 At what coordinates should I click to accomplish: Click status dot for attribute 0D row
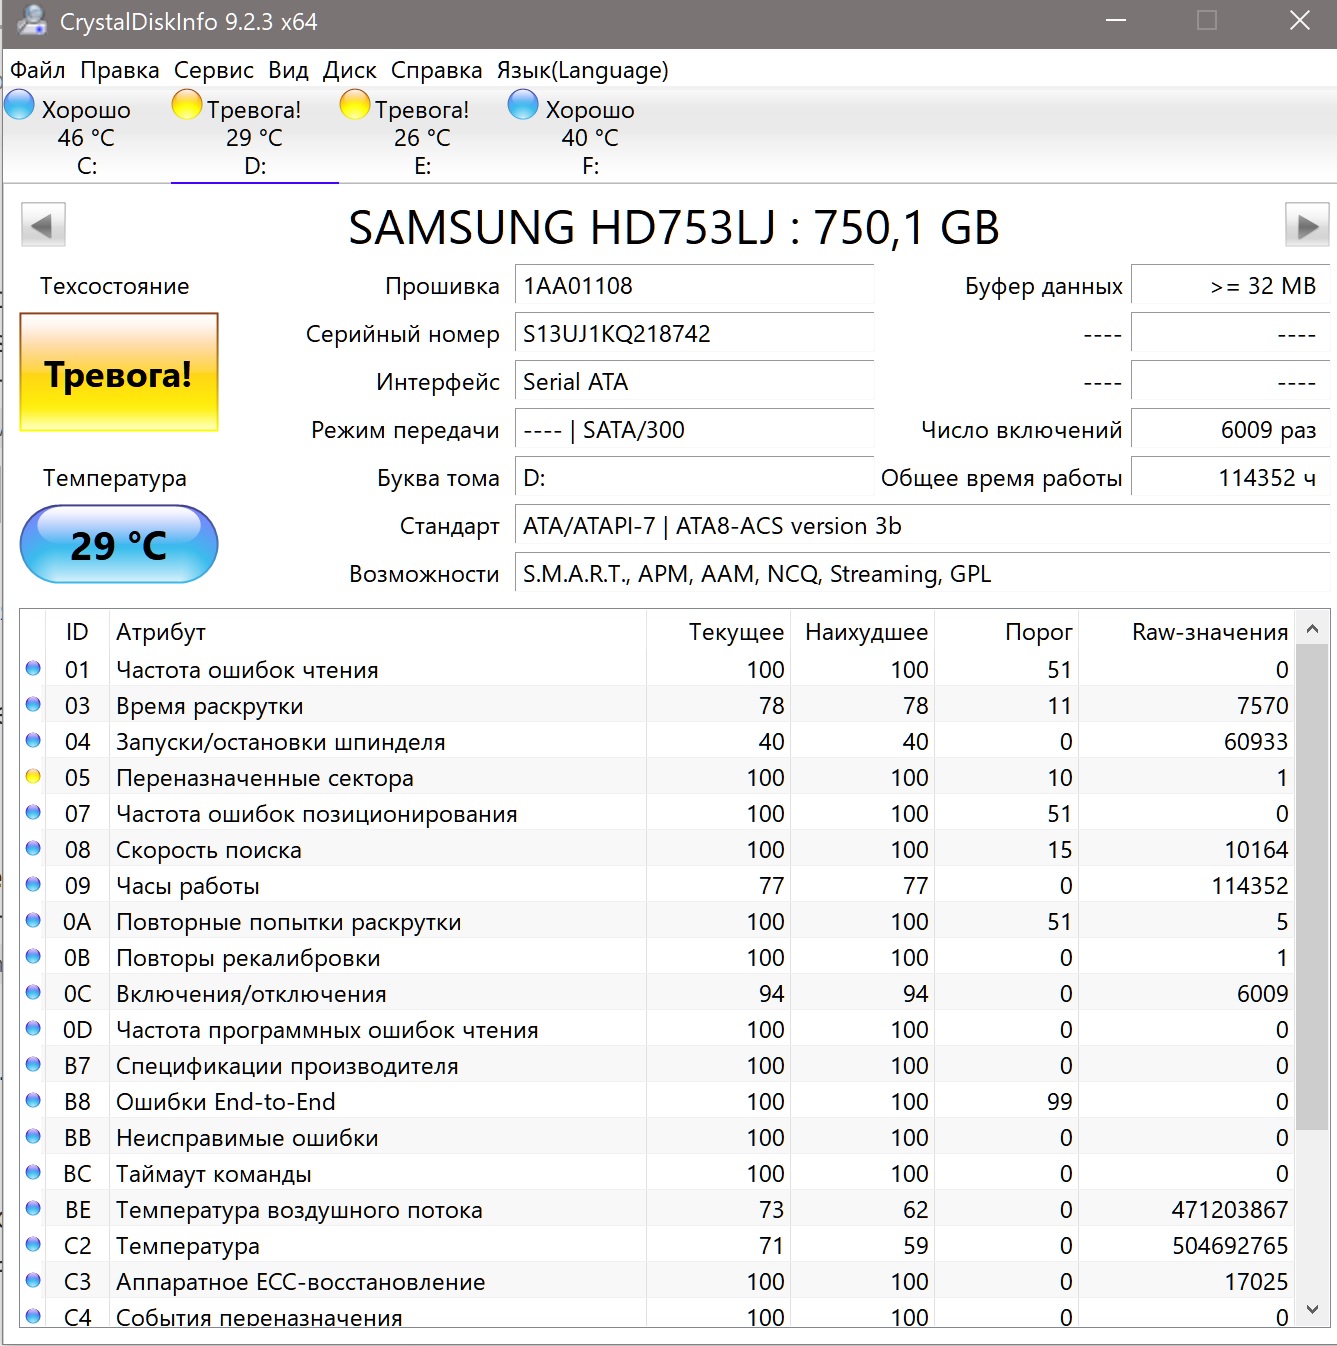pos(33,1029)
